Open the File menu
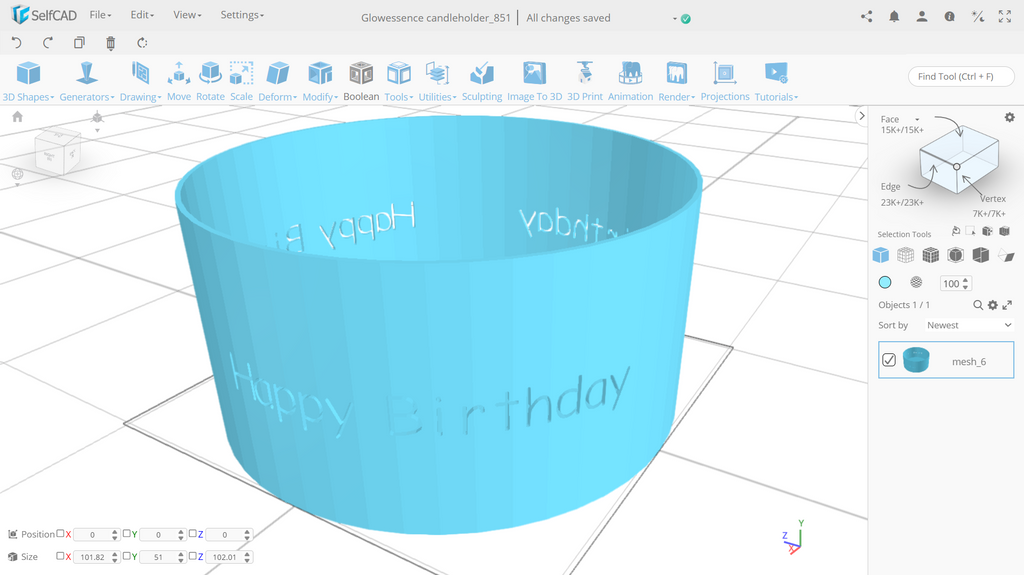This screenshot has width=1024, height=575. (x=100, y=15)
